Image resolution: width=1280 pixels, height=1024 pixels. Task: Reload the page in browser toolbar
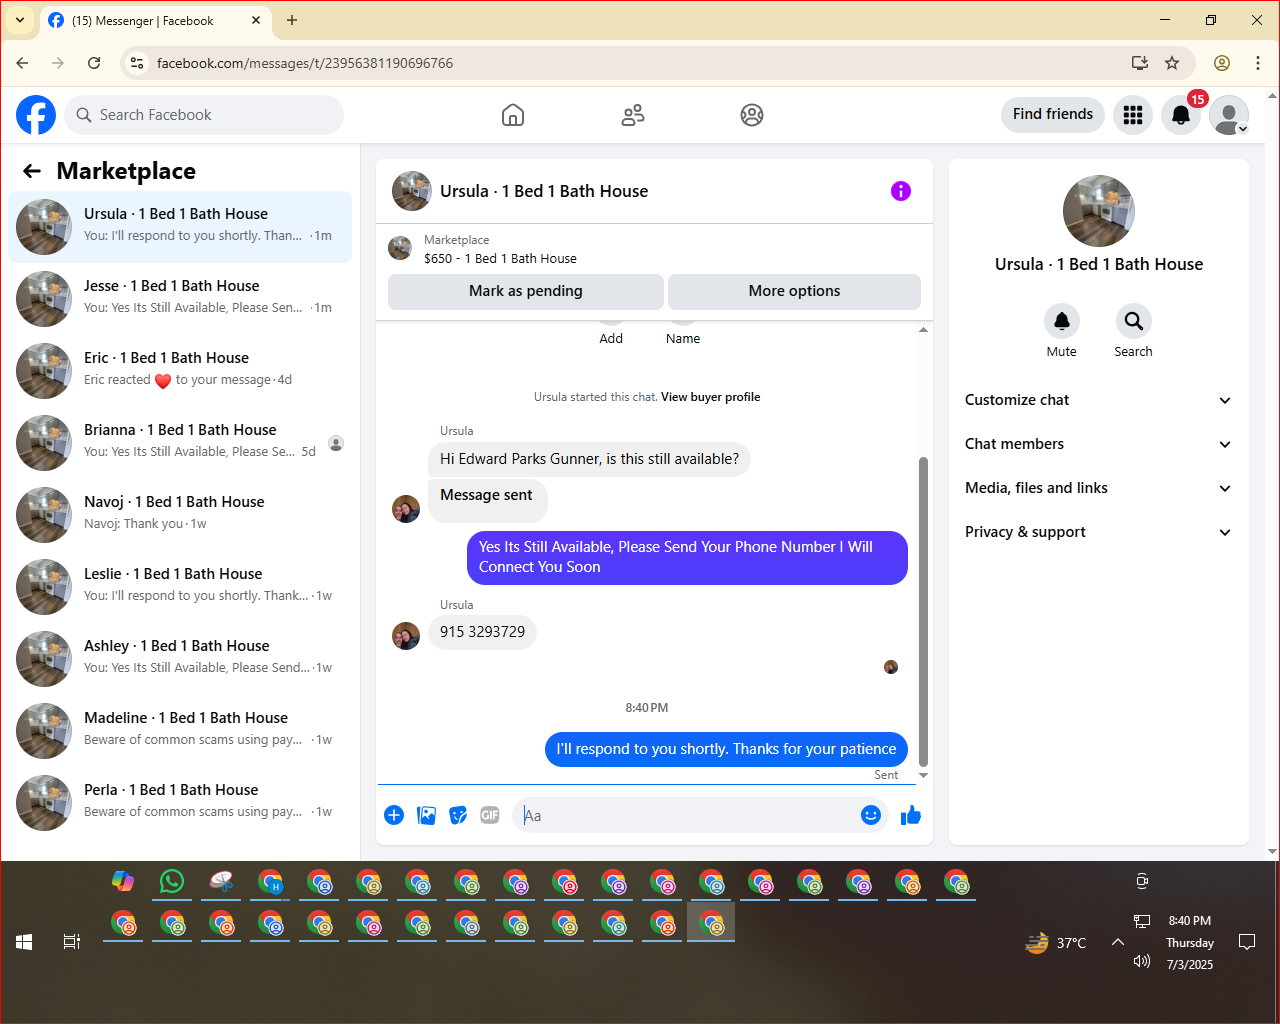[94, 63]
